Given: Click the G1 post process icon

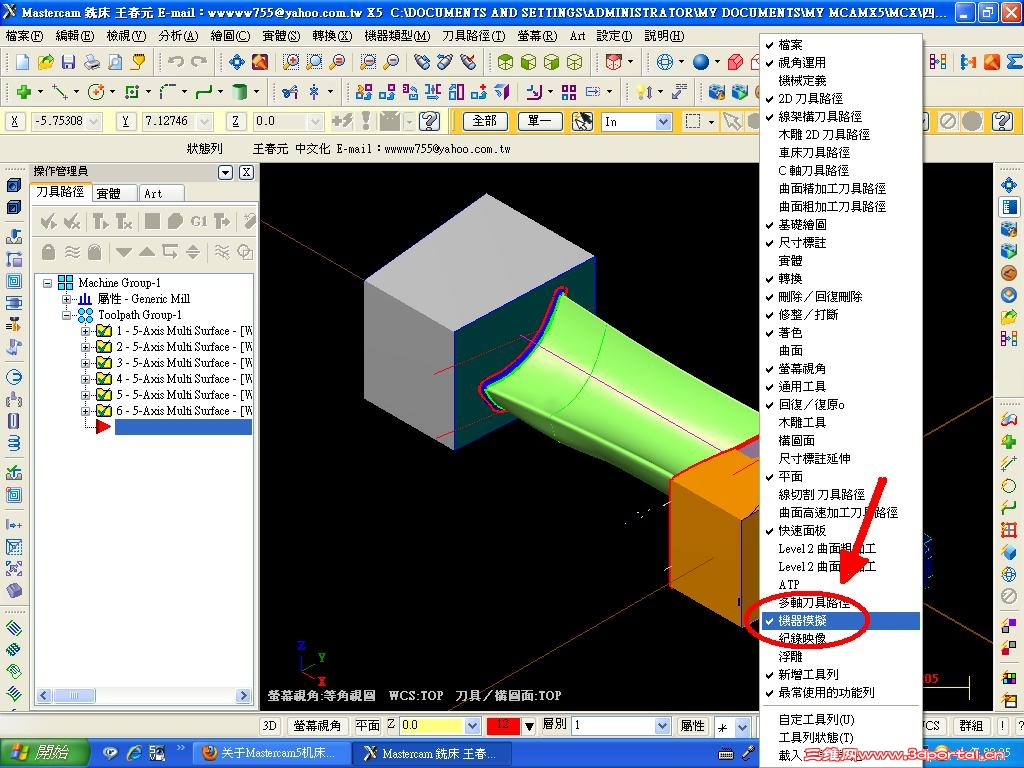Looking at the screenshot, I should tap(199, 222).
